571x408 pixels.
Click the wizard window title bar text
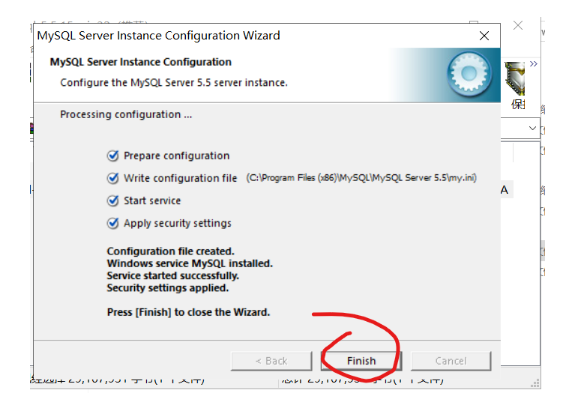pyautogui.click(x=158, y=36)
